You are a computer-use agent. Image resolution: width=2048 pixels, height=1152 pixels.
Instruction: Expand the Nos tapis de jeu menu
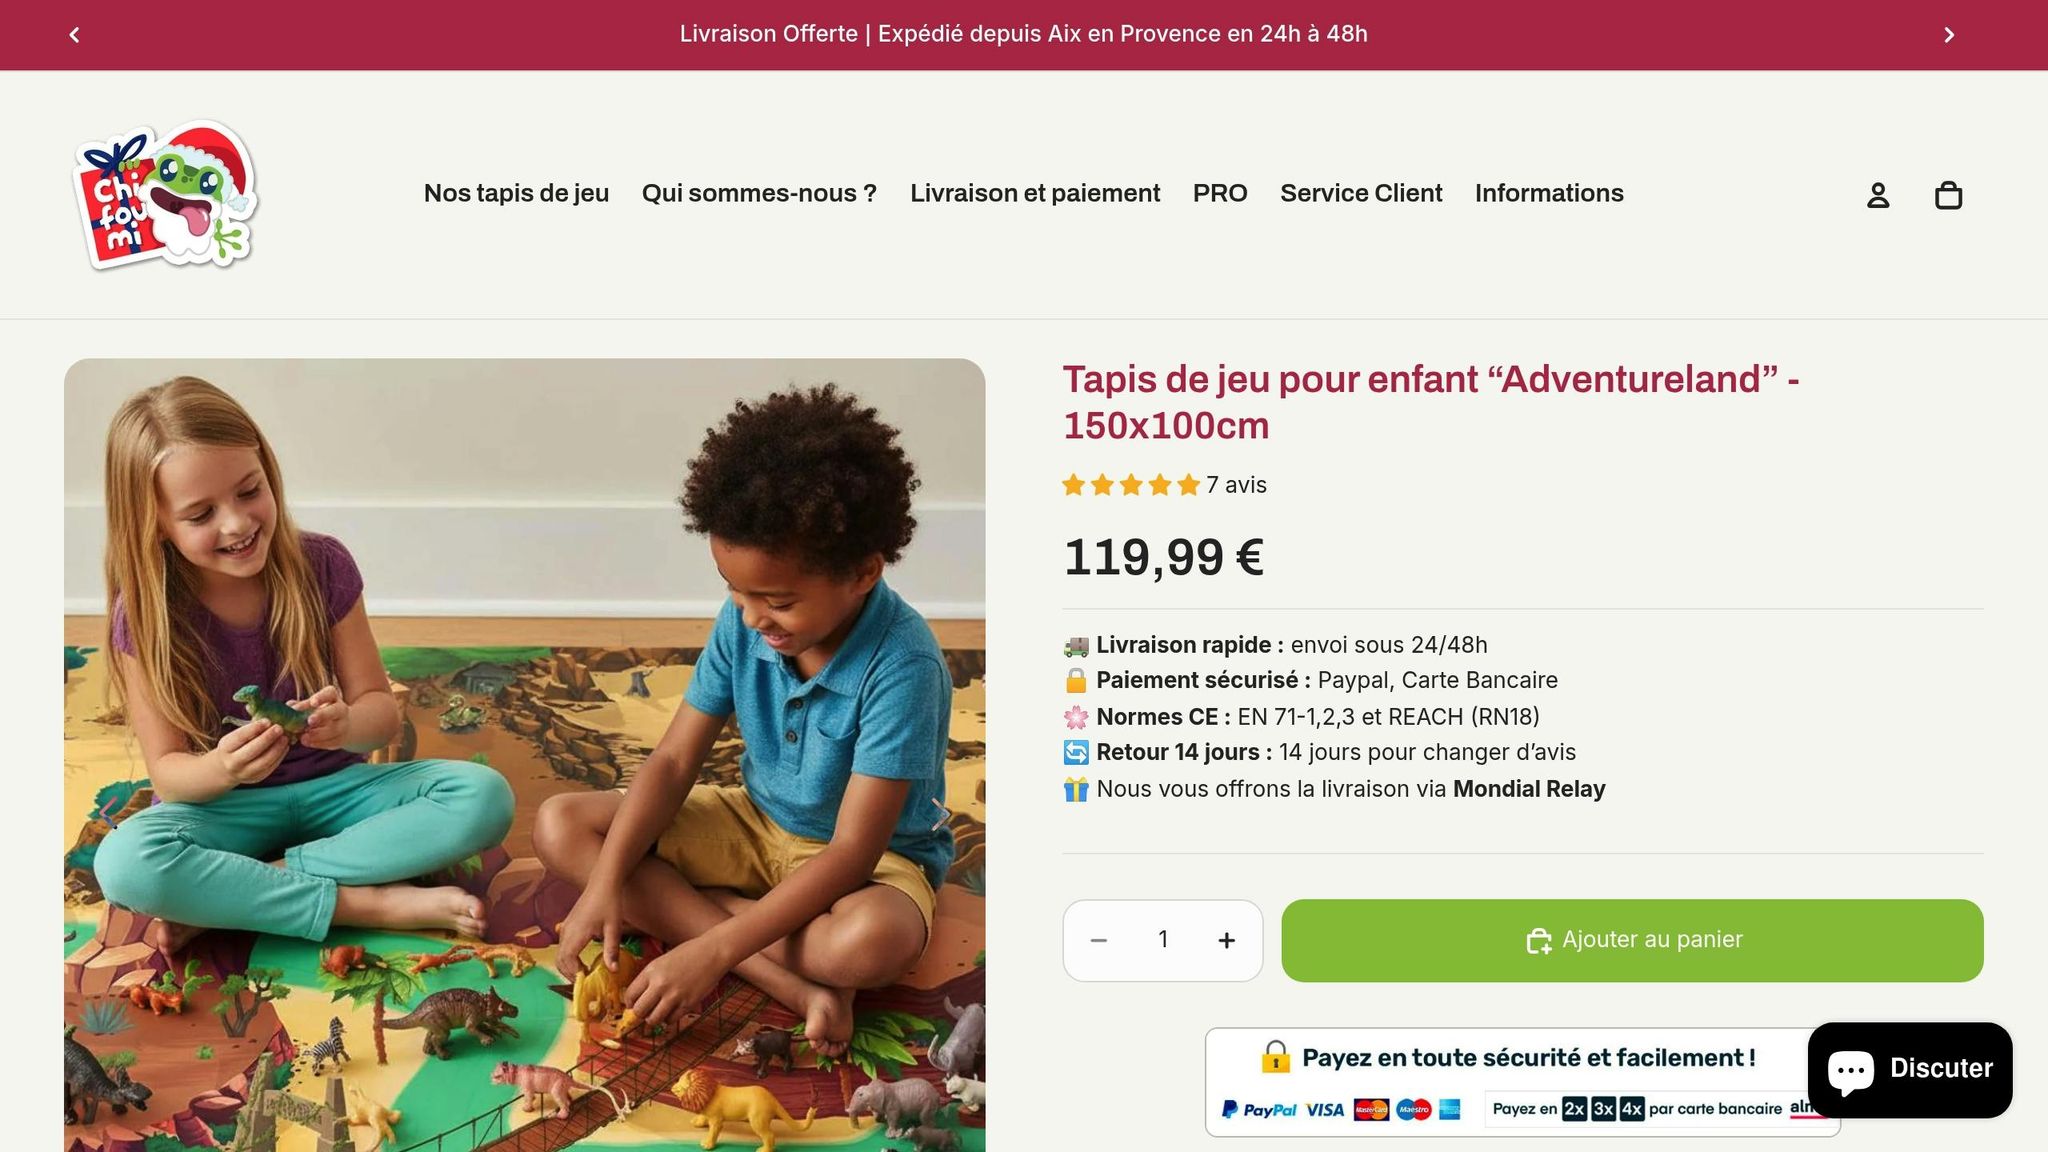pyautogui.click(x=516, y=193)
